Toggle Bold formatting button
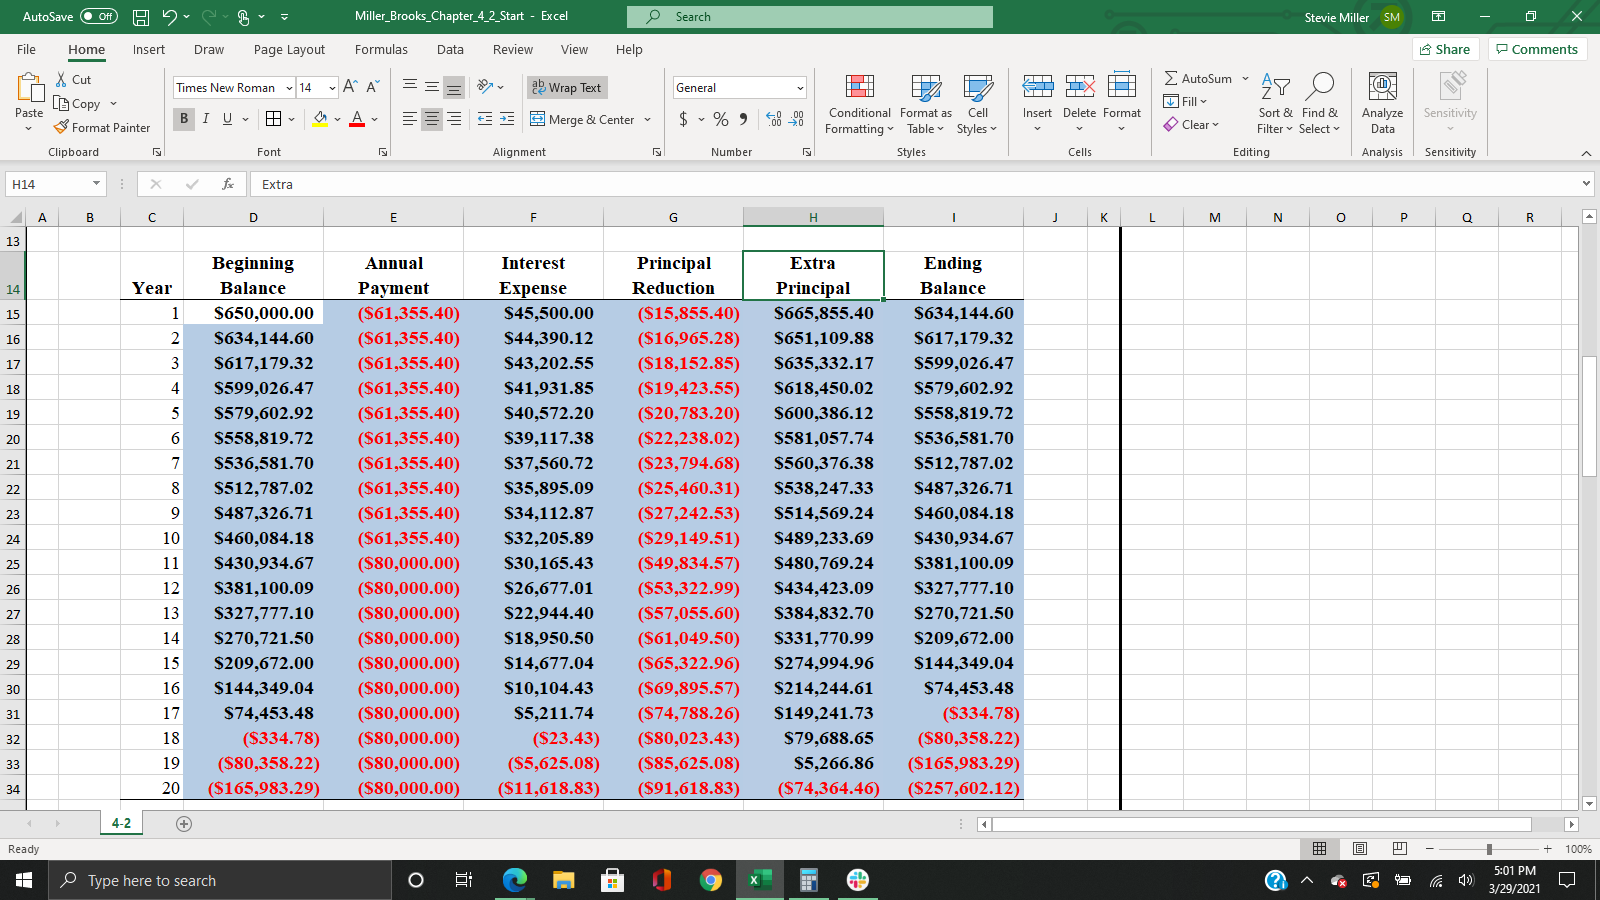Viewport: 1600px width, 900px height. pos(184,119)
